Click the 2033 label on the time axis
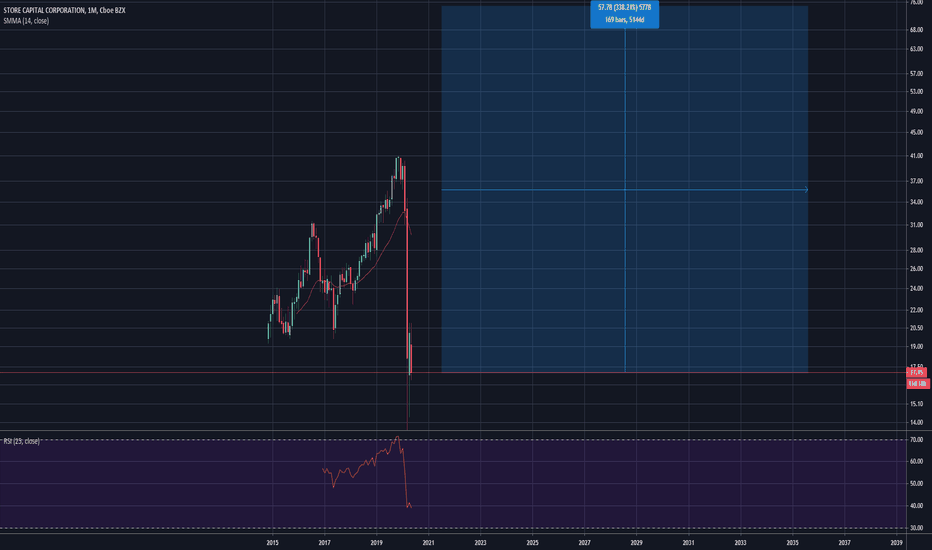 pyautogui.click(x=741, y=542)
